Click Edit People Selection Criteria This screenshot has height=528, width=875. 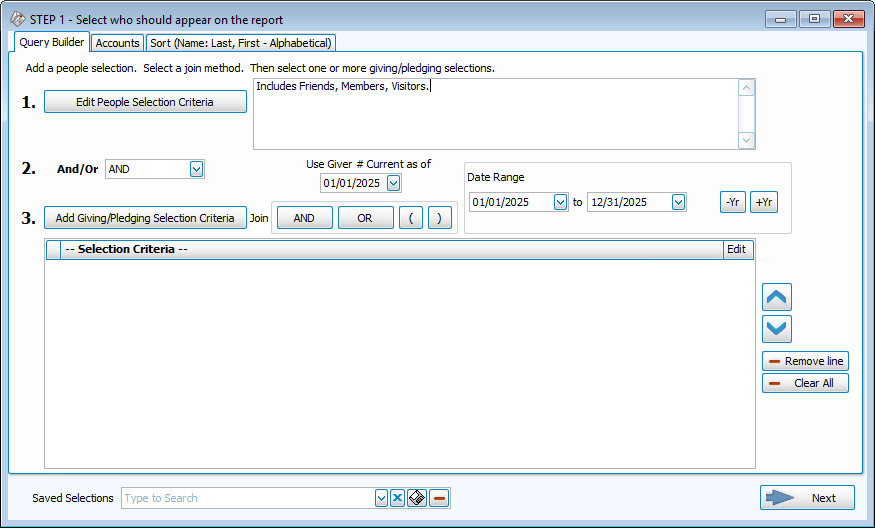[x=145, y=102]
